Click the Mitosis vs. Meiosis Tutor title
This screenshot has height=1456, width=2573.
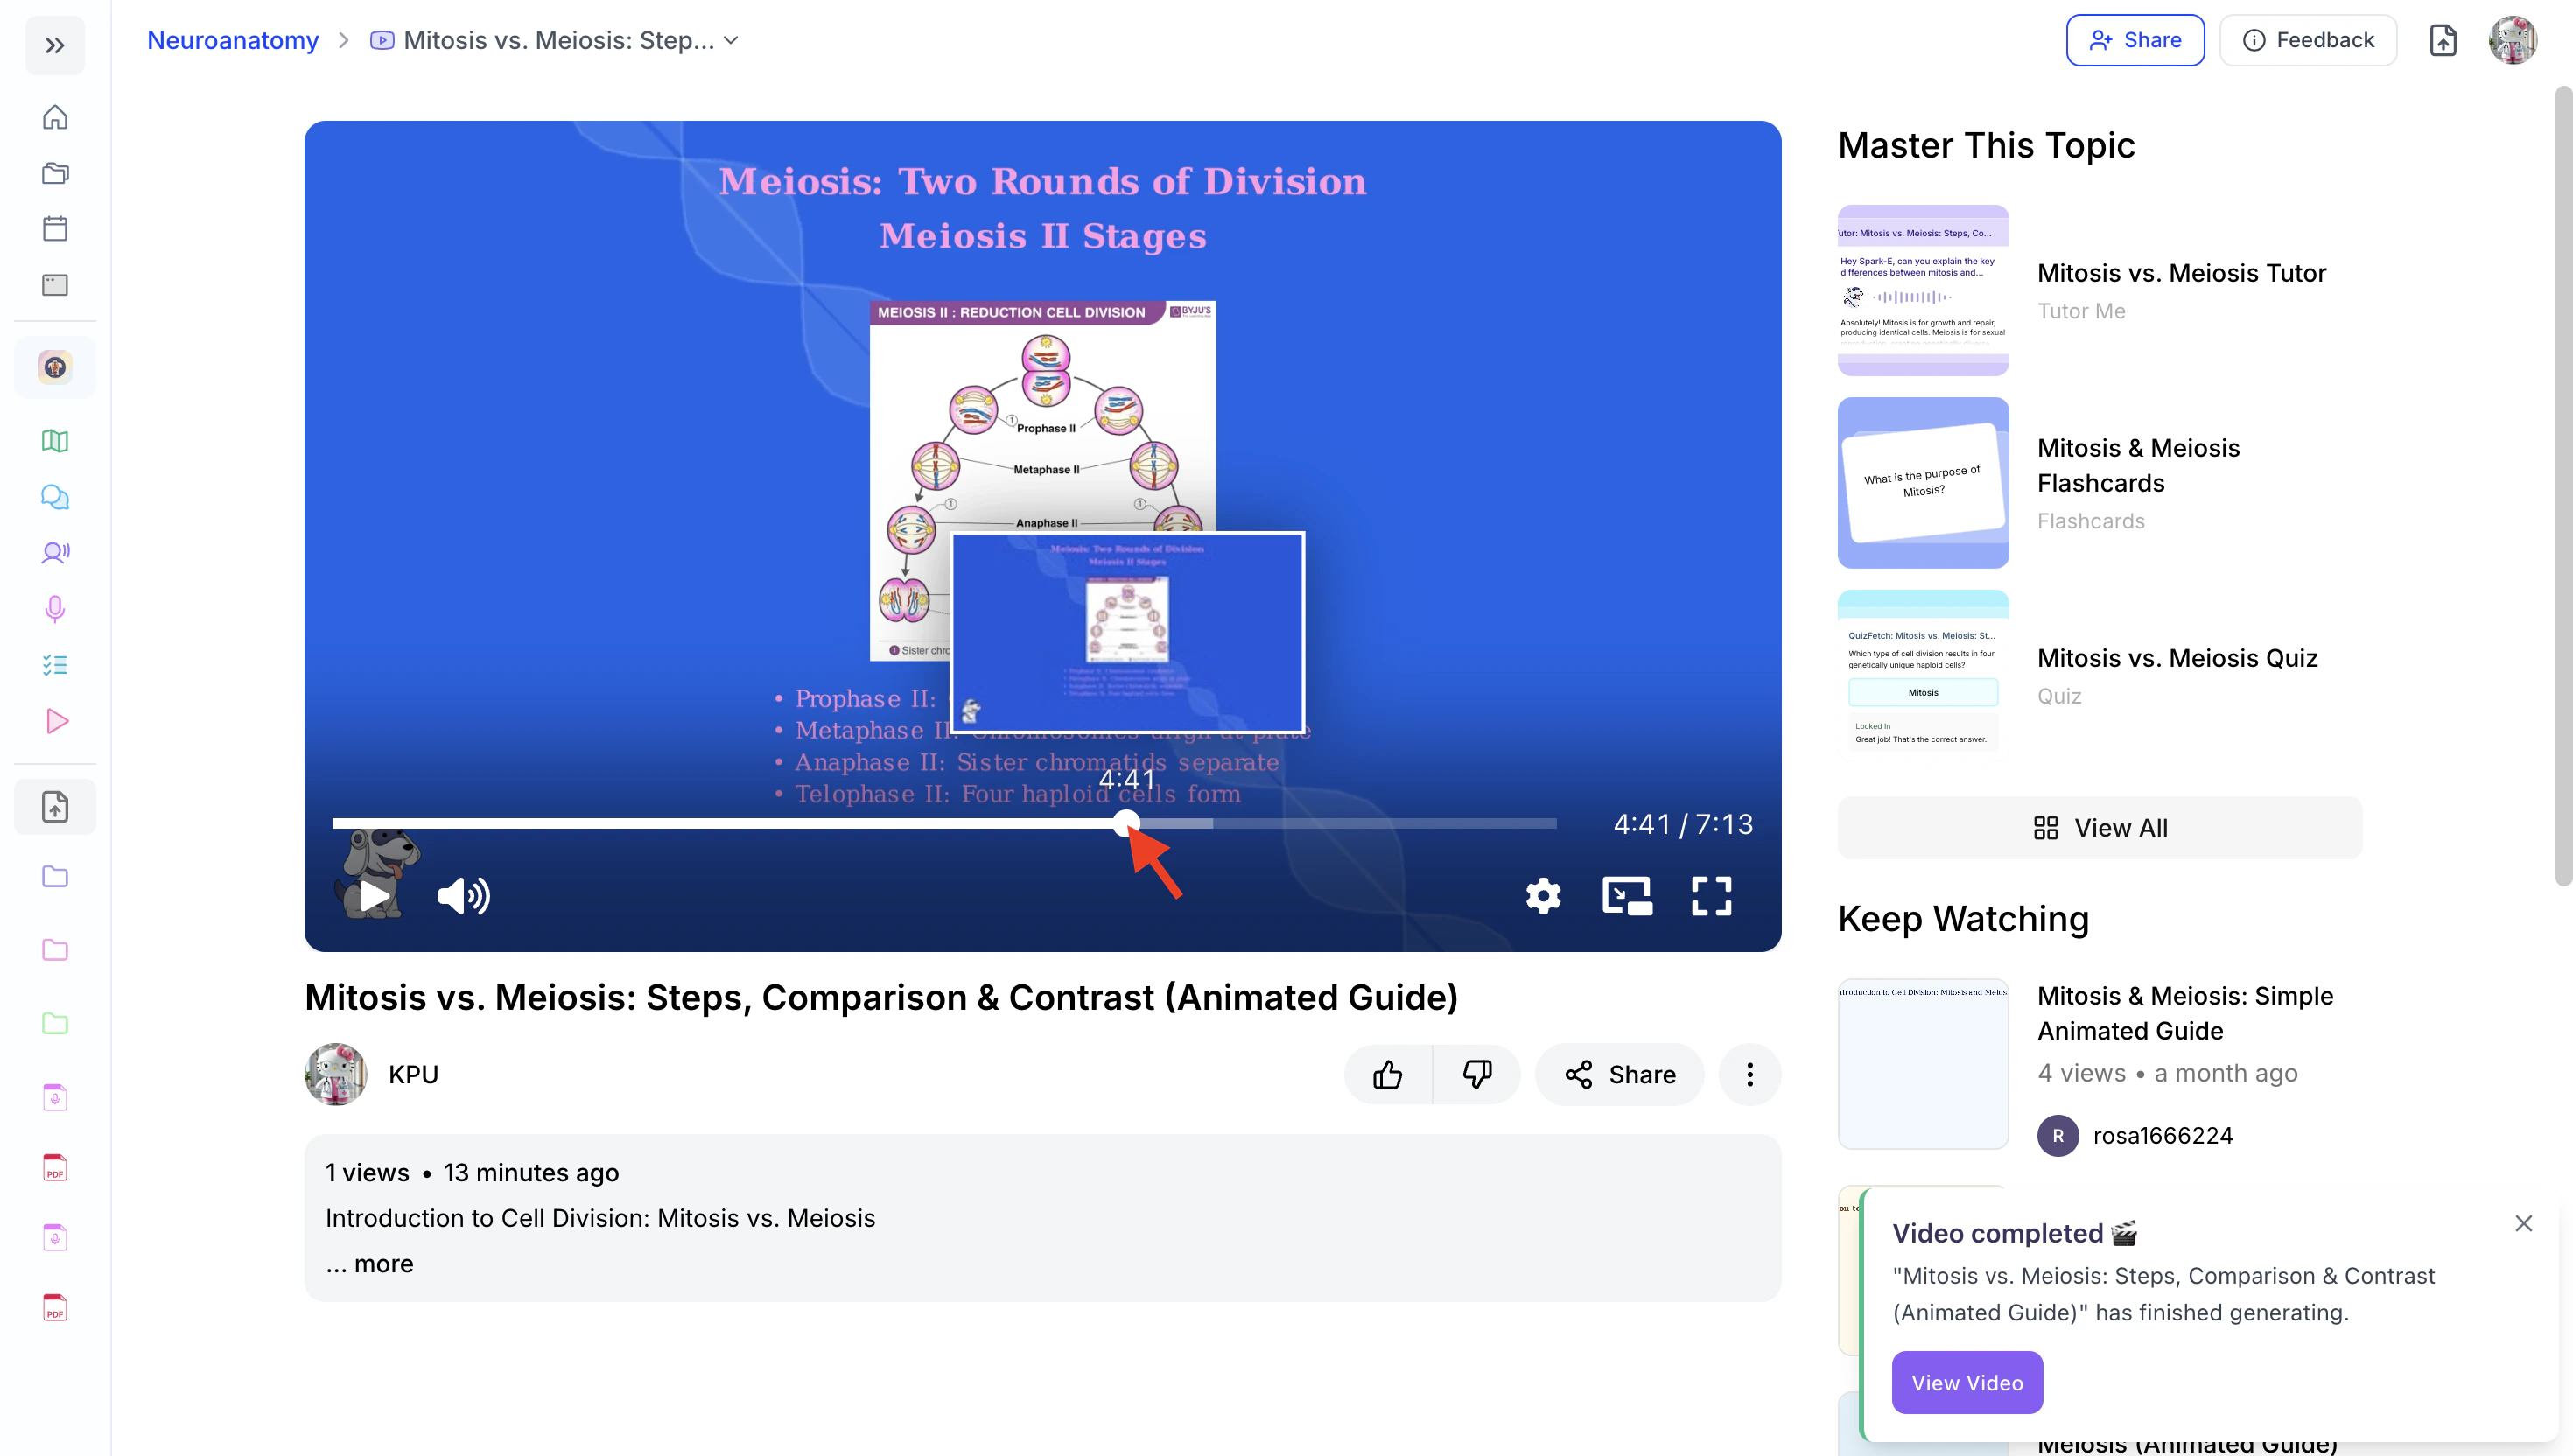point(2182,273)
